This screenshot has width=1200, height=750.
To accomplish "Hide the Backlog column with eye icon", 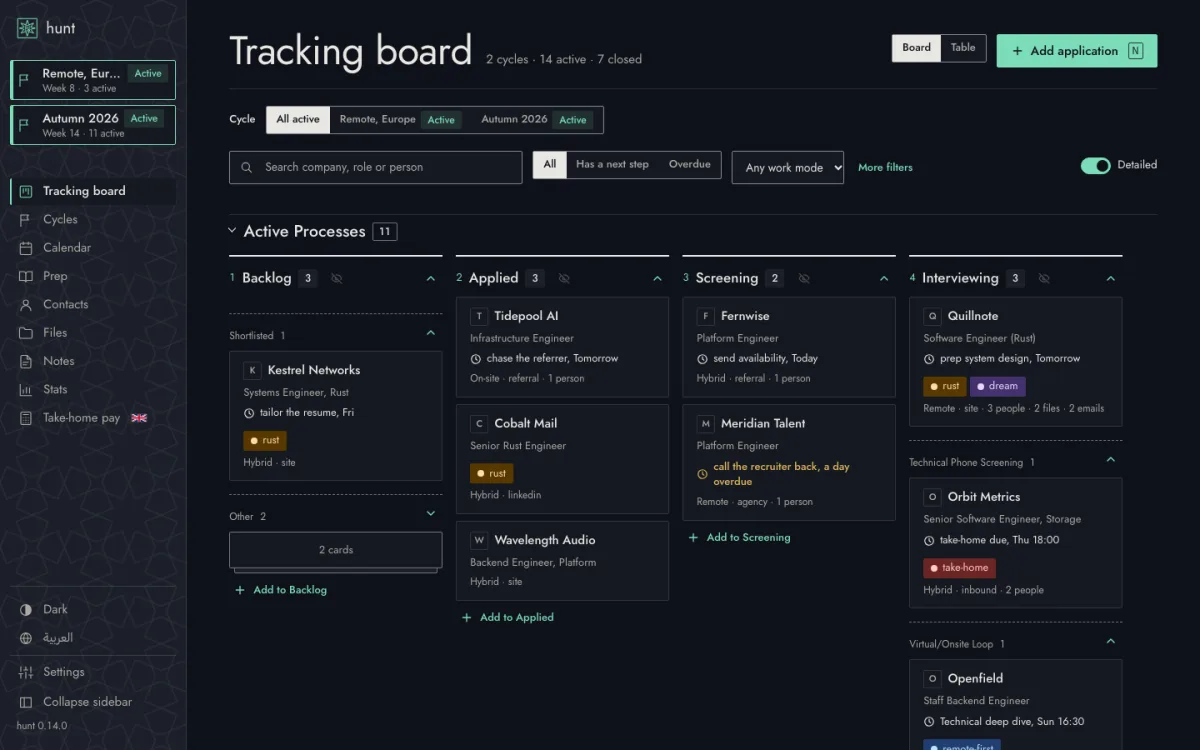I will pyautogui.click(x=336, y=279).
